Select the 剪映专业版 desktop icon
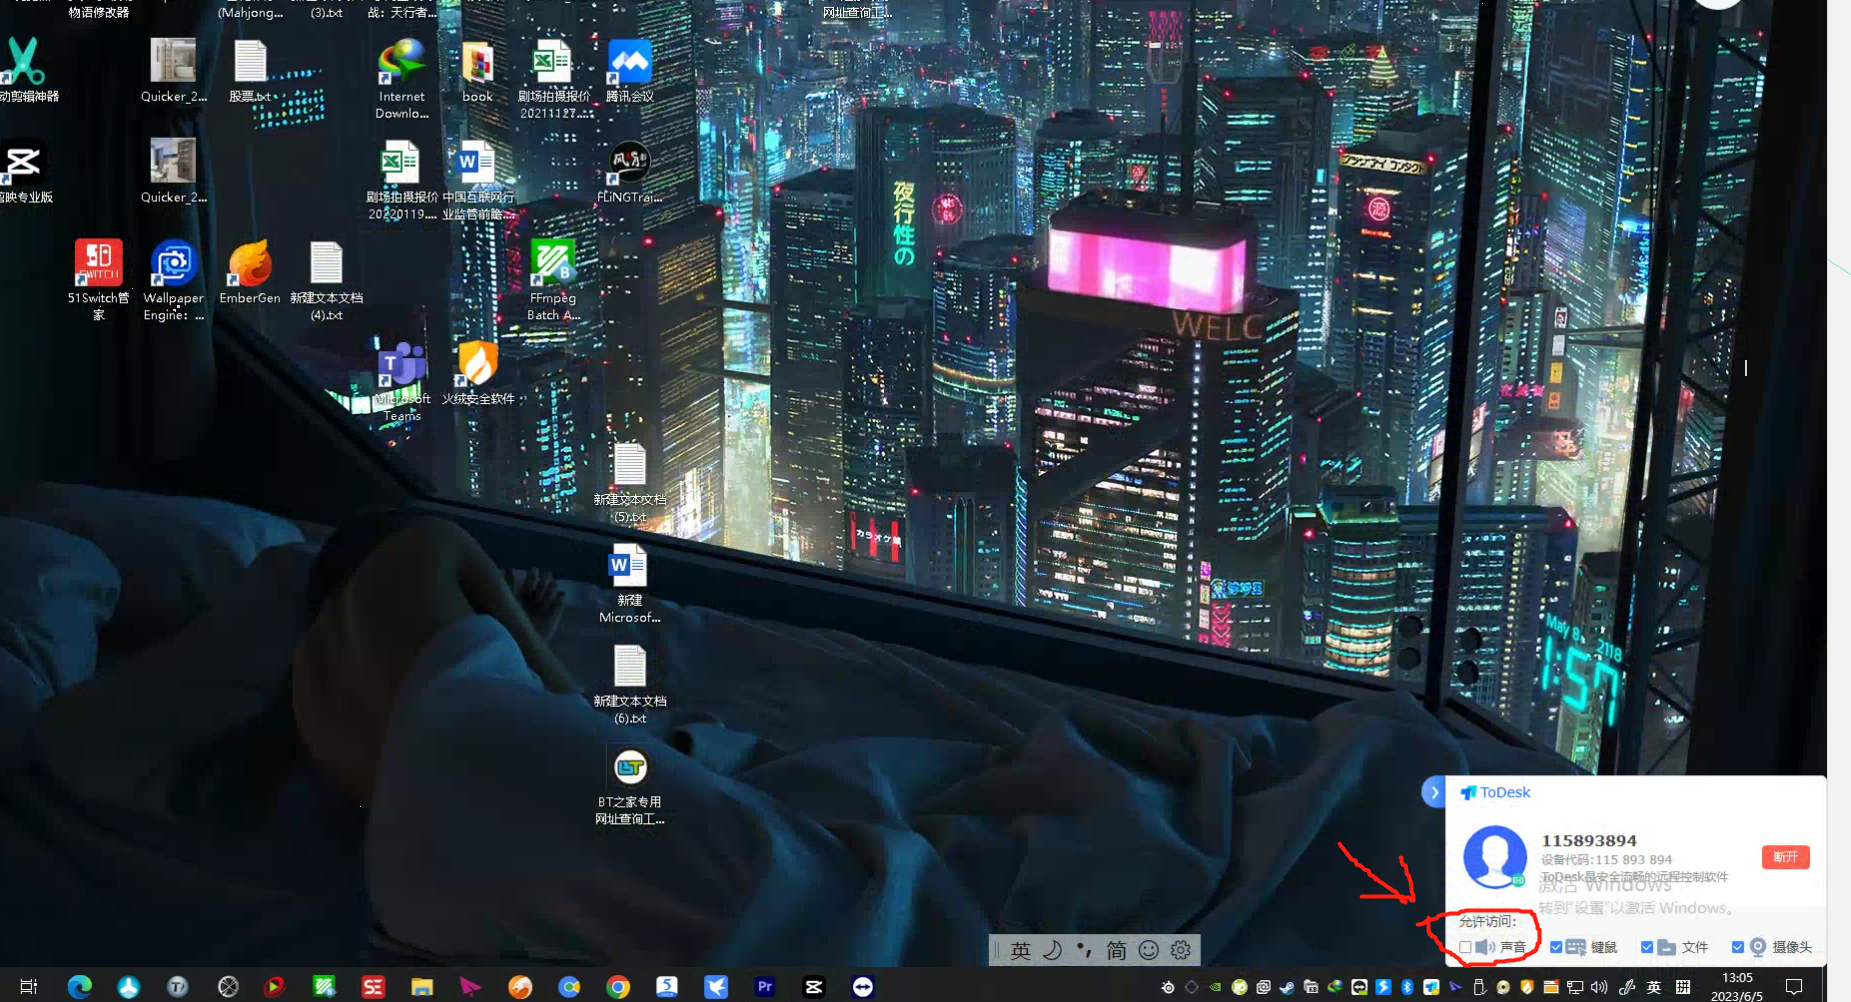 pyautogui.click(x=22, y=172)
